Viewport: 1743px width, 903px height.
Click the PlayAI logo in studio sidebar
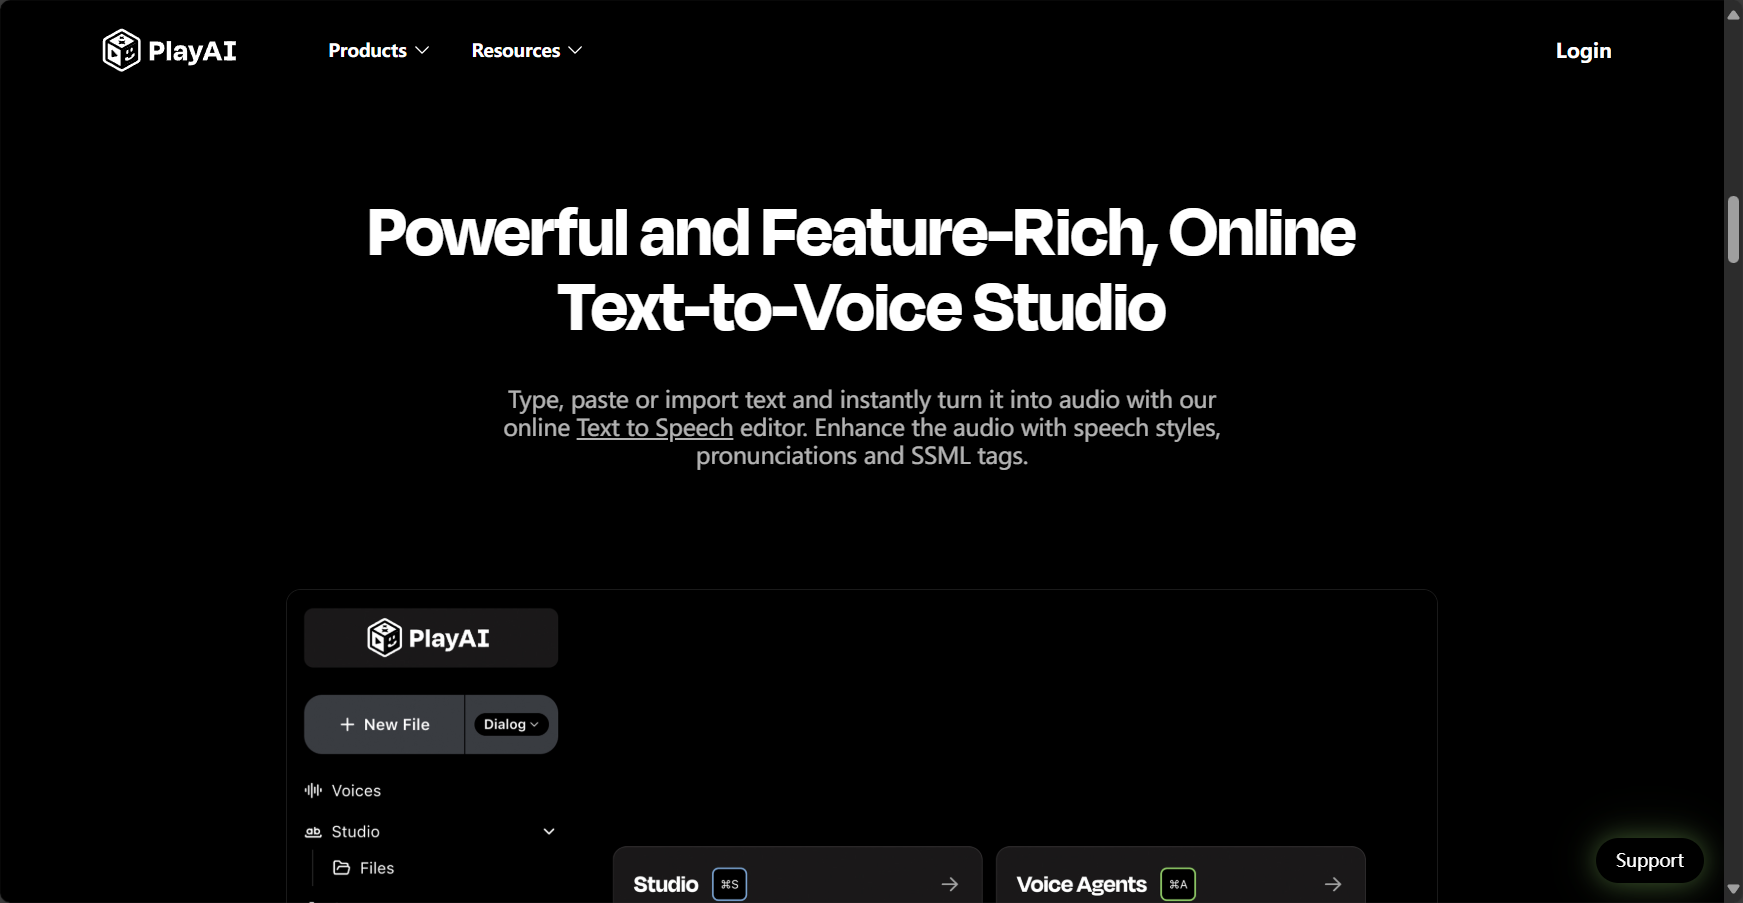[430, 638]
